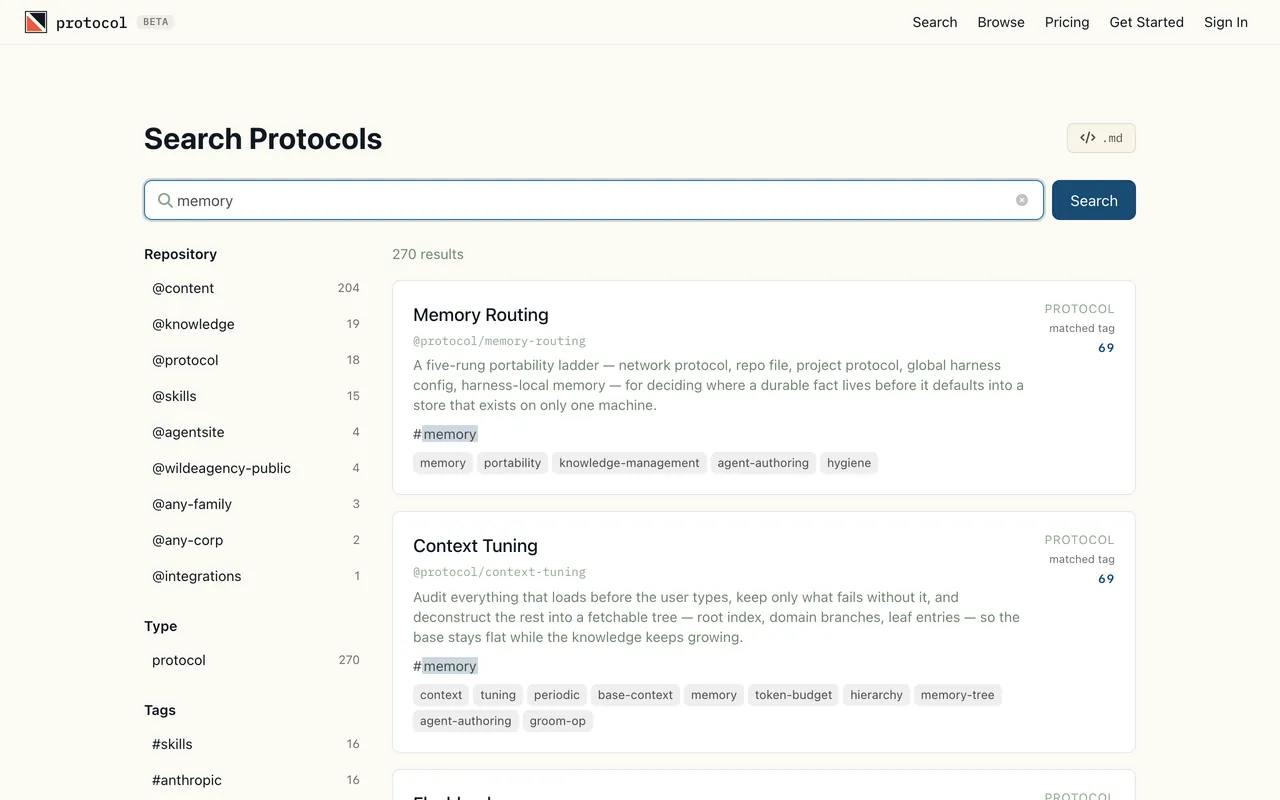The width and height of the screenshot is (1280, 800).
Task: Filter by @integrations repository
Action: (x=255, y=576)
